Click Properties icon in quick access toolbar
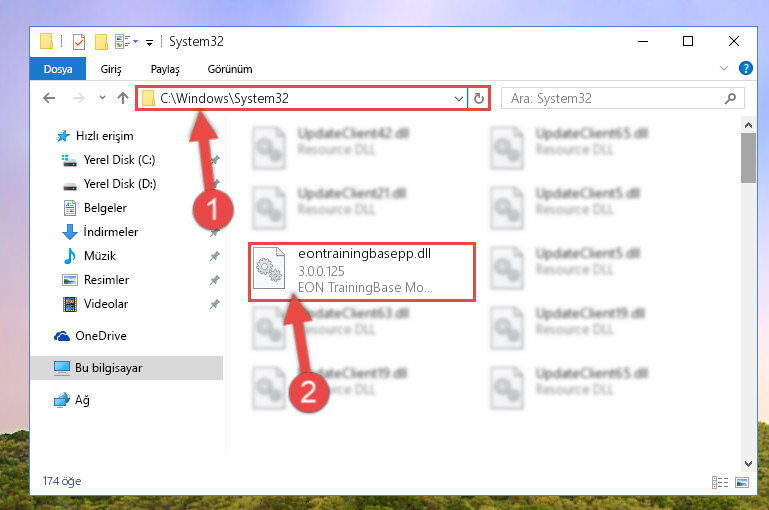Image resolution: width=769 pixels, height=510 pixels. click(x=78, y=42)
